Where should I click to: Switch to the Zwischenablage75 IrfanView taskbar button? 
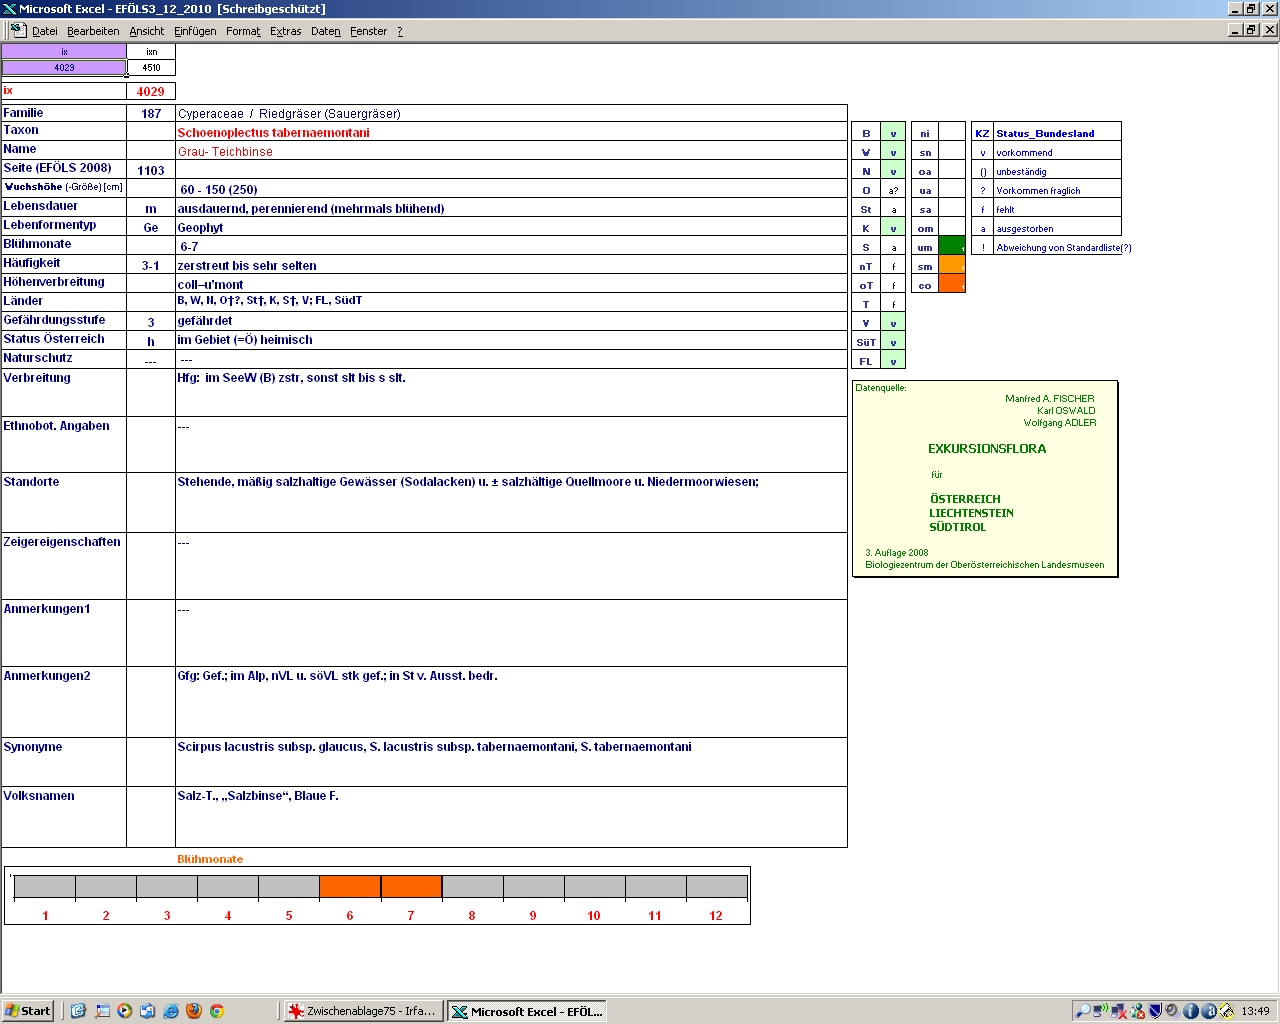pos(362,1011)
